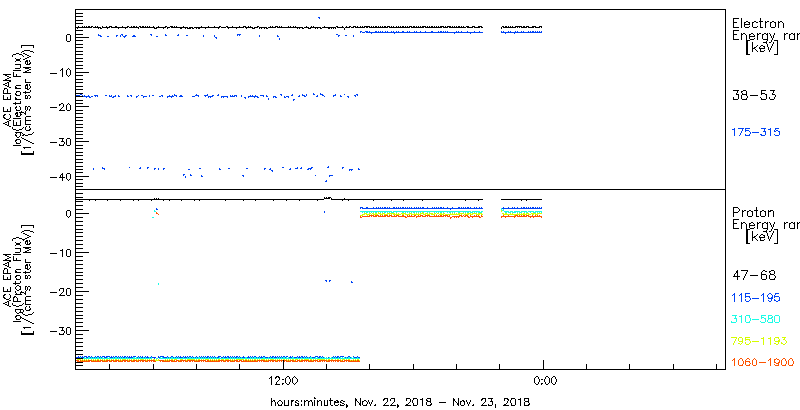The width and height of the screenshot is (800, 410).
Task: Click the cyan 310-580 proton legend label
Action: (756, 319)
